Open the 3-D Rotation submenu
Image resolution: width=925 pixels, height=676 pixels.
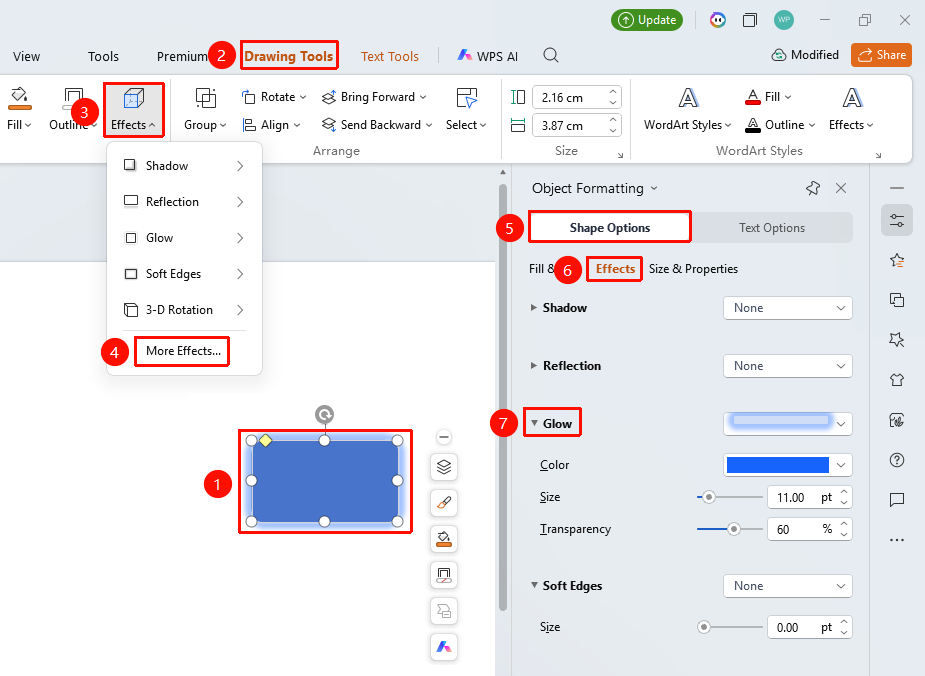[x=184, y=310]
